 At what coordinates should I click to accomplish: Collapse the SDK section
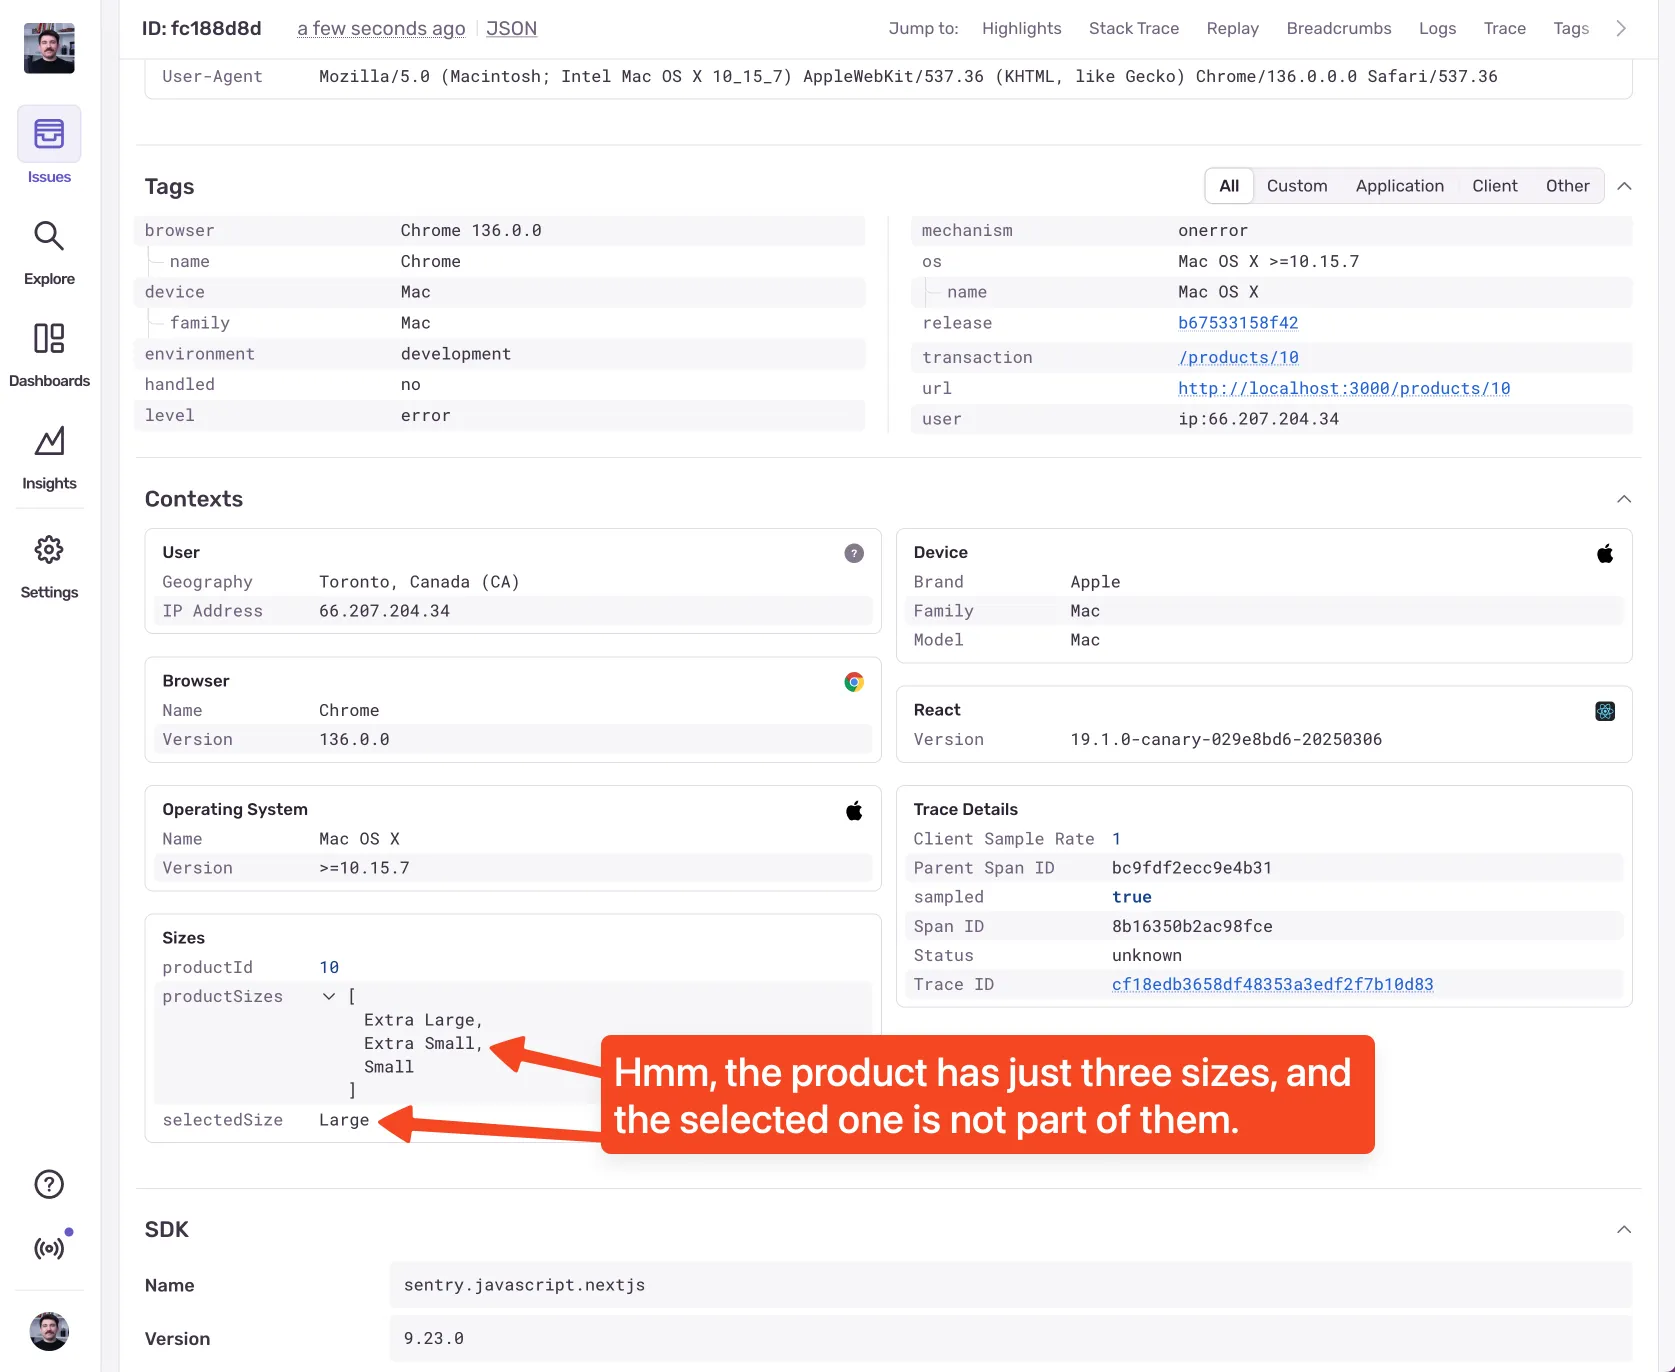[1625, 1230]
